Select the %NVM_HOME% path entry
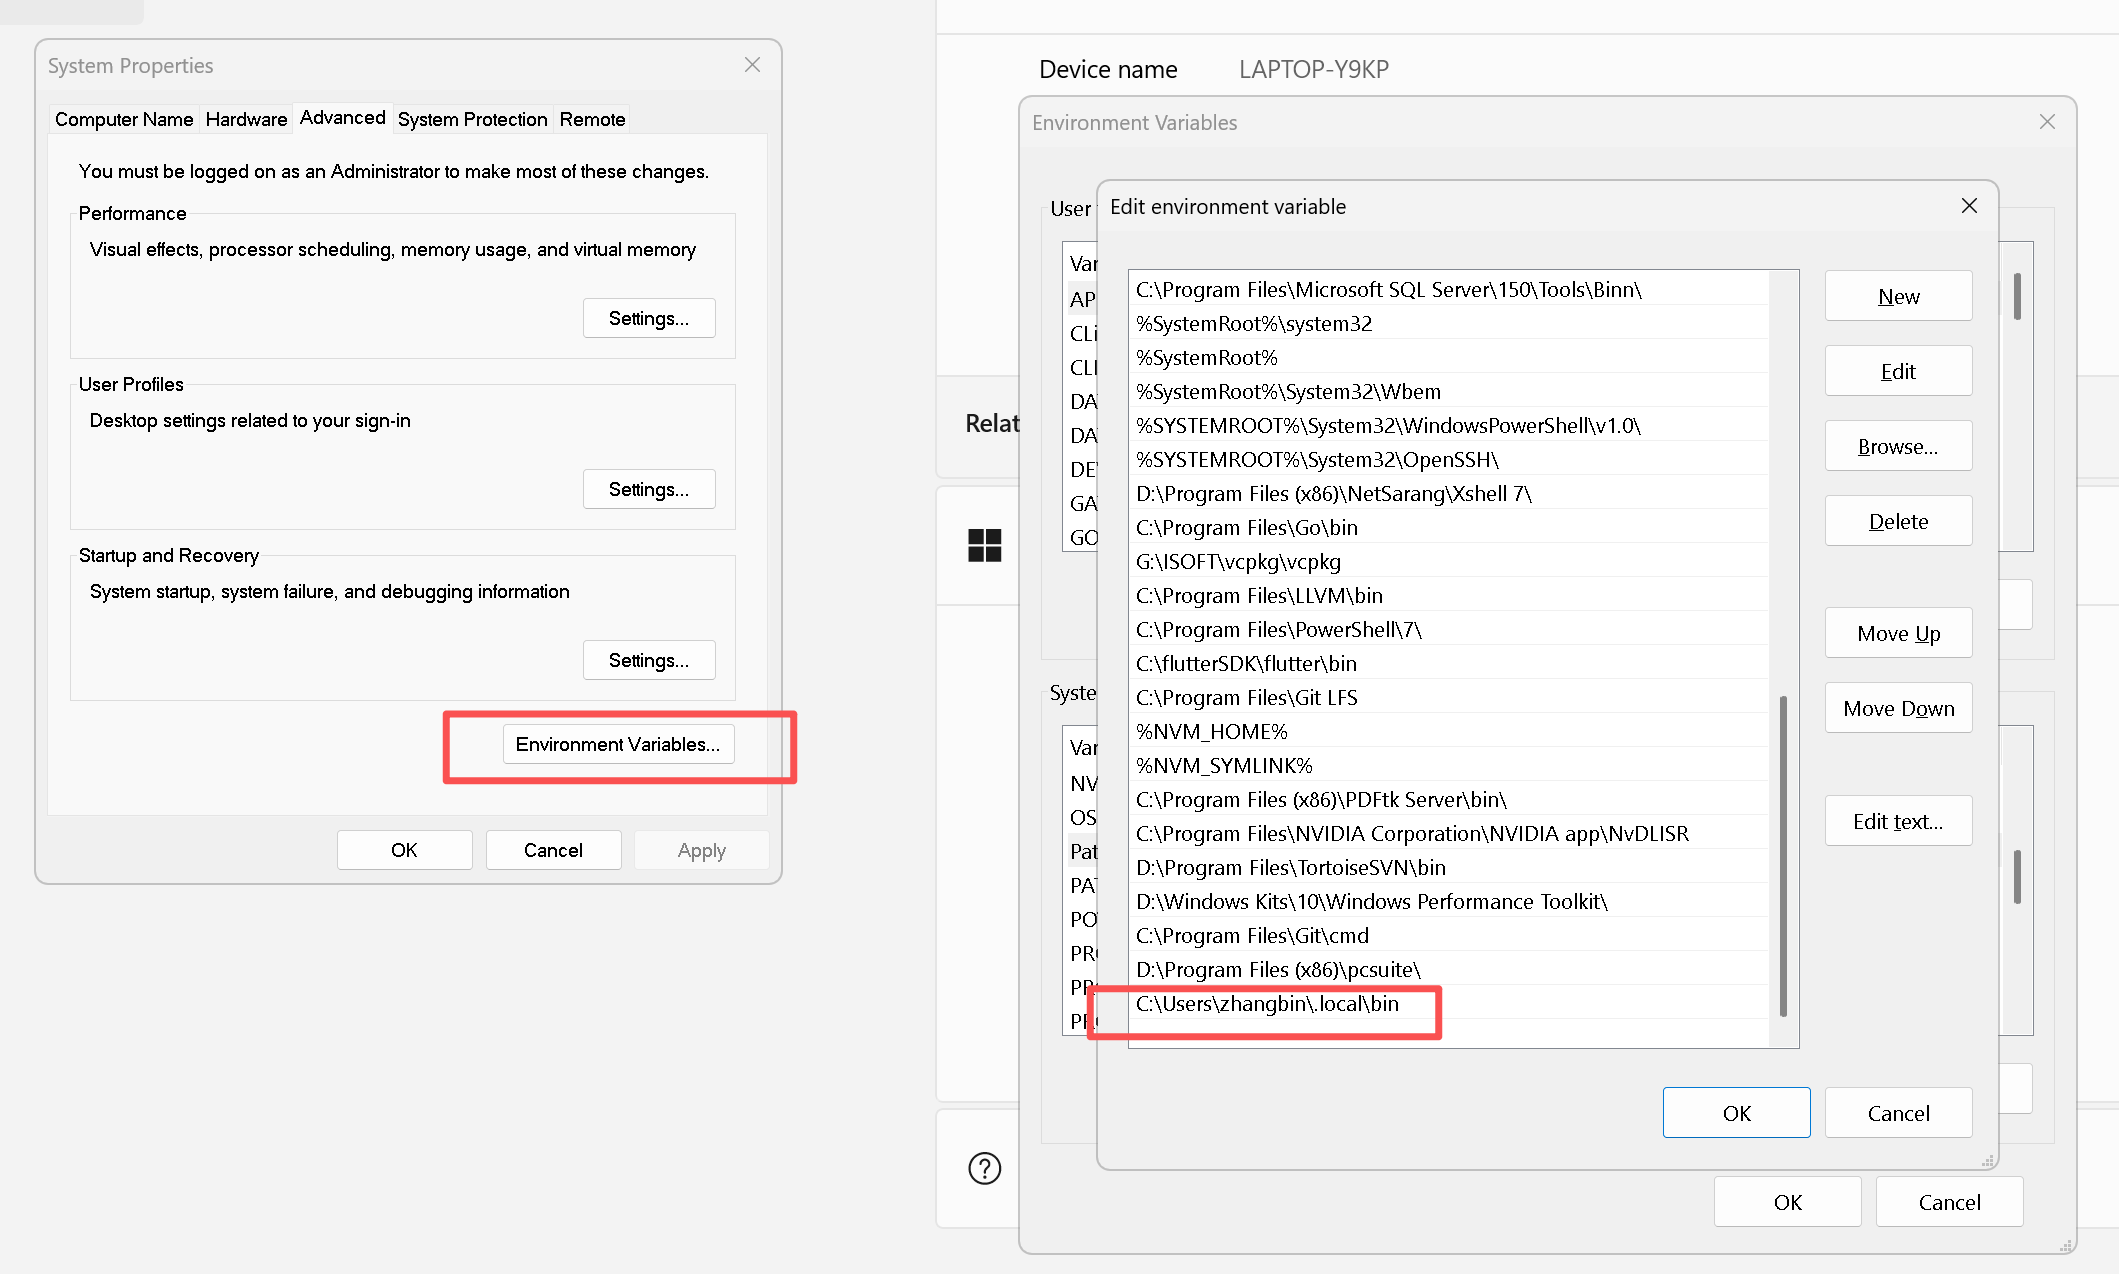The height and width of the screenshot is (1274, 2119). click(x=1211, y=731)
